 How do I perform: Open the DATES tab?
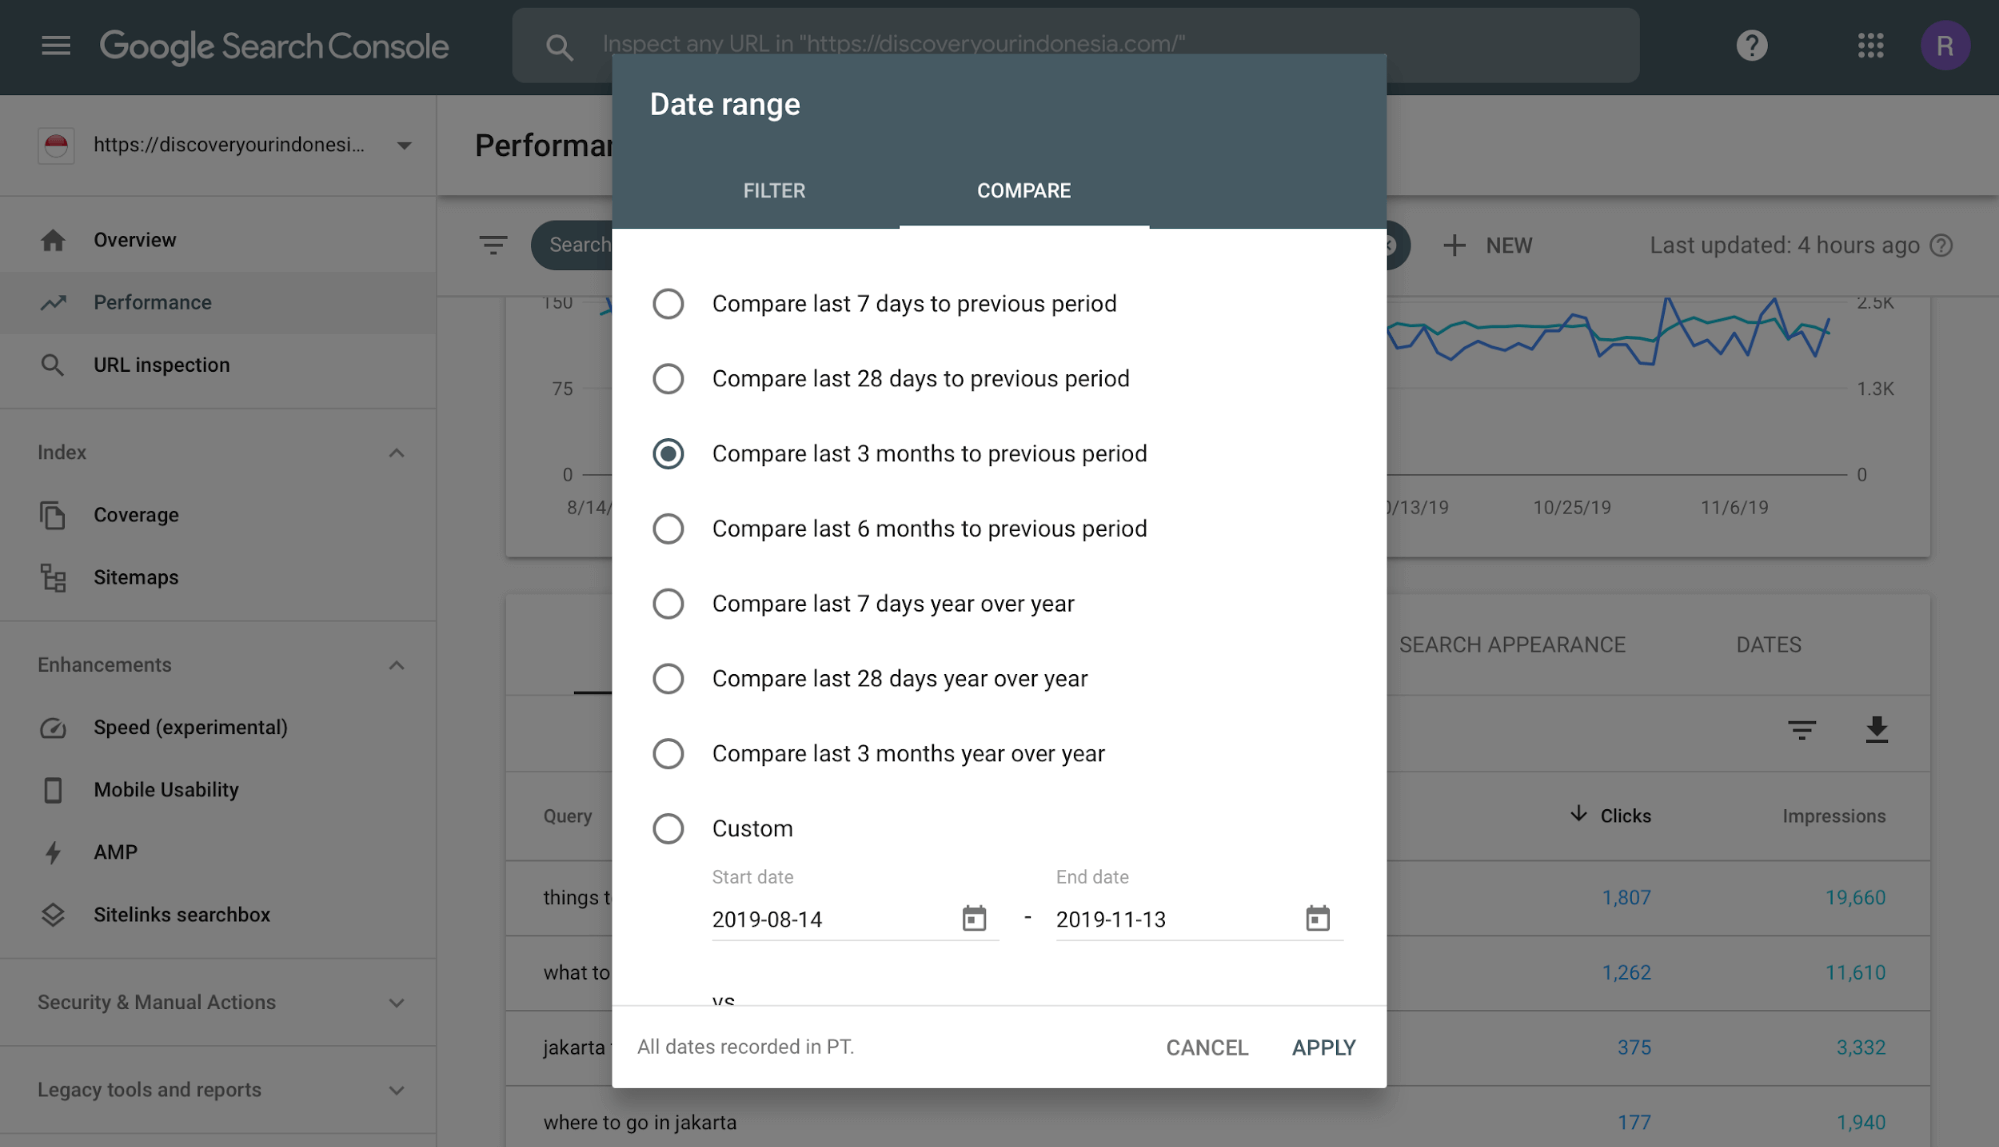click(1768, 645)
